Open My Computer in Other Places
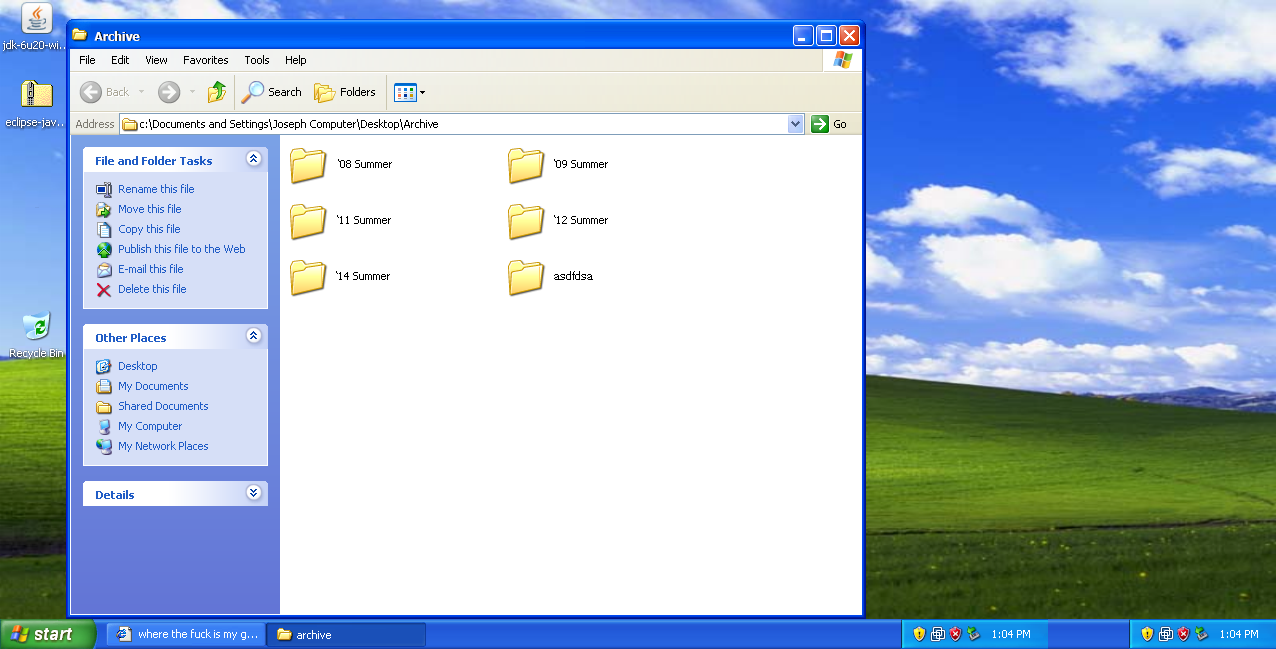The image size is (1276, 649). coord(150,426)
